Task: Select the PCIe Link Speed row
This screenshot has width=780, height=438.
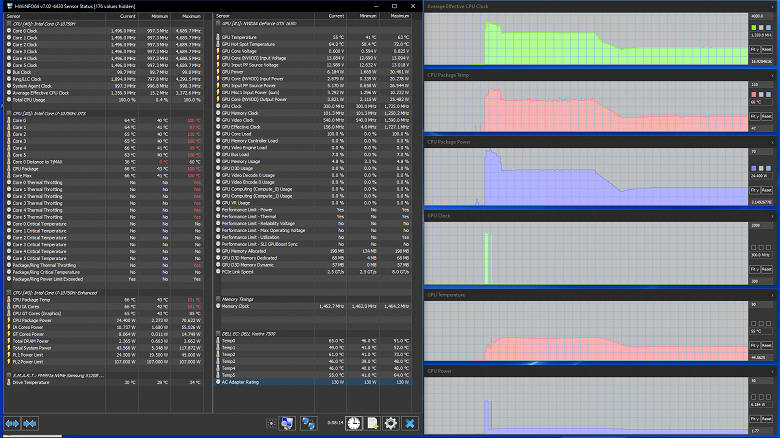Action: 313,272
